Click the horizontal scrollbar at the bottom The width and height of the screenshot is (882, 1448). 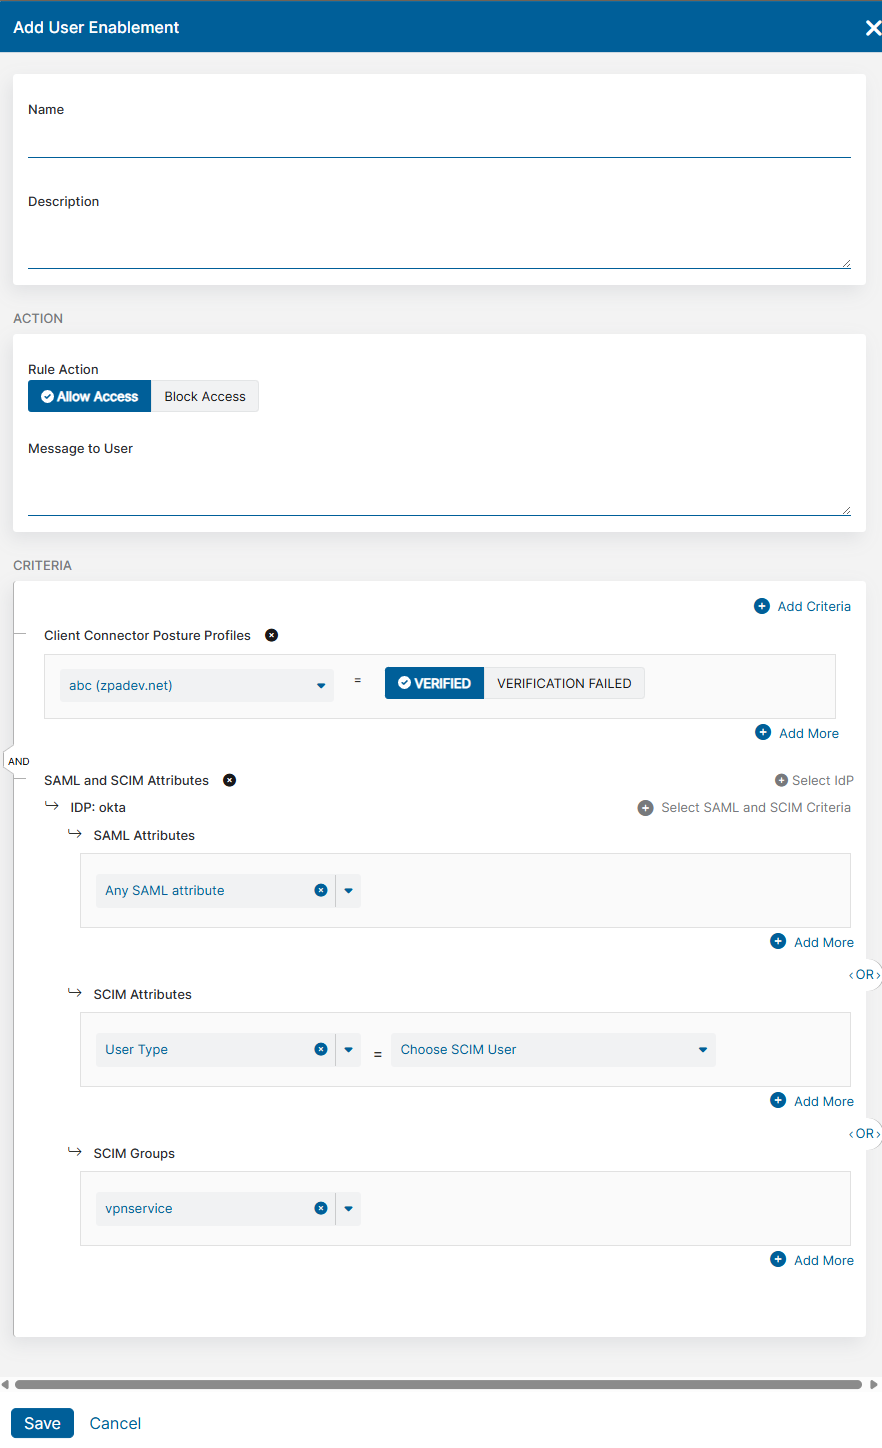(440, 1384)
